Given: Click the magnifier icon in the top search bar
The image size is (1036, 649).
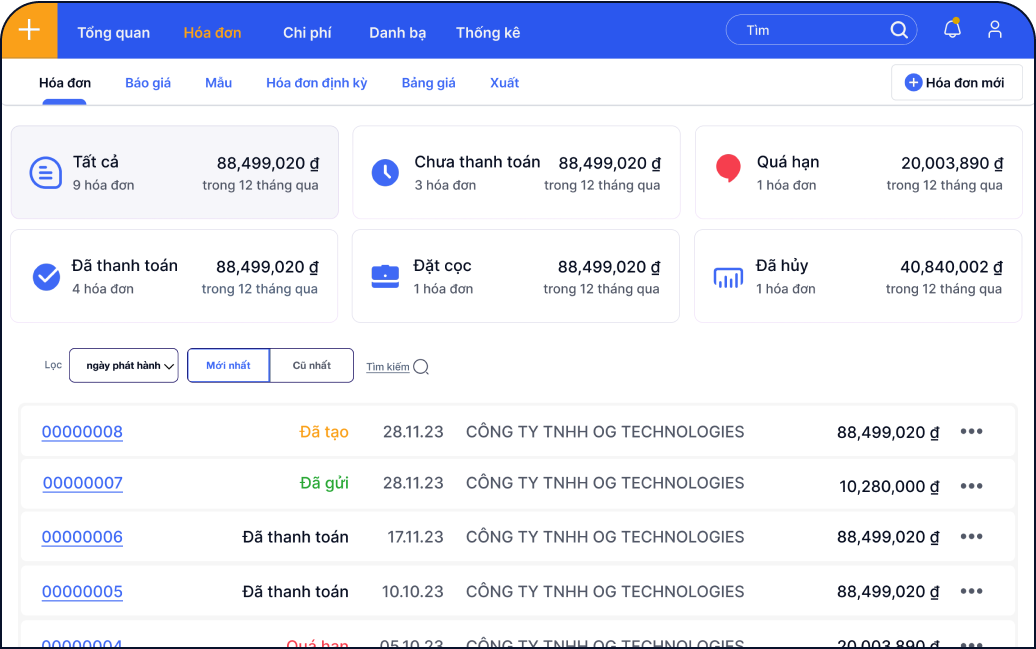Looking at the screenshot, I should click(899, 30).
